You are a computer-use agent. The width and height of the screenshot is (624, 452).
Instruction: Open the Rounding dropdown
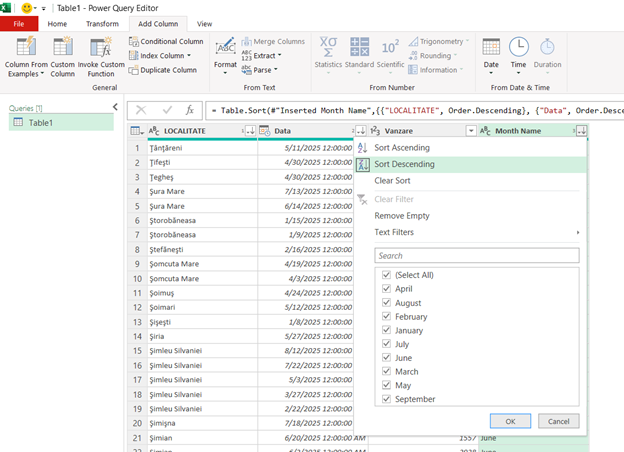434,56
